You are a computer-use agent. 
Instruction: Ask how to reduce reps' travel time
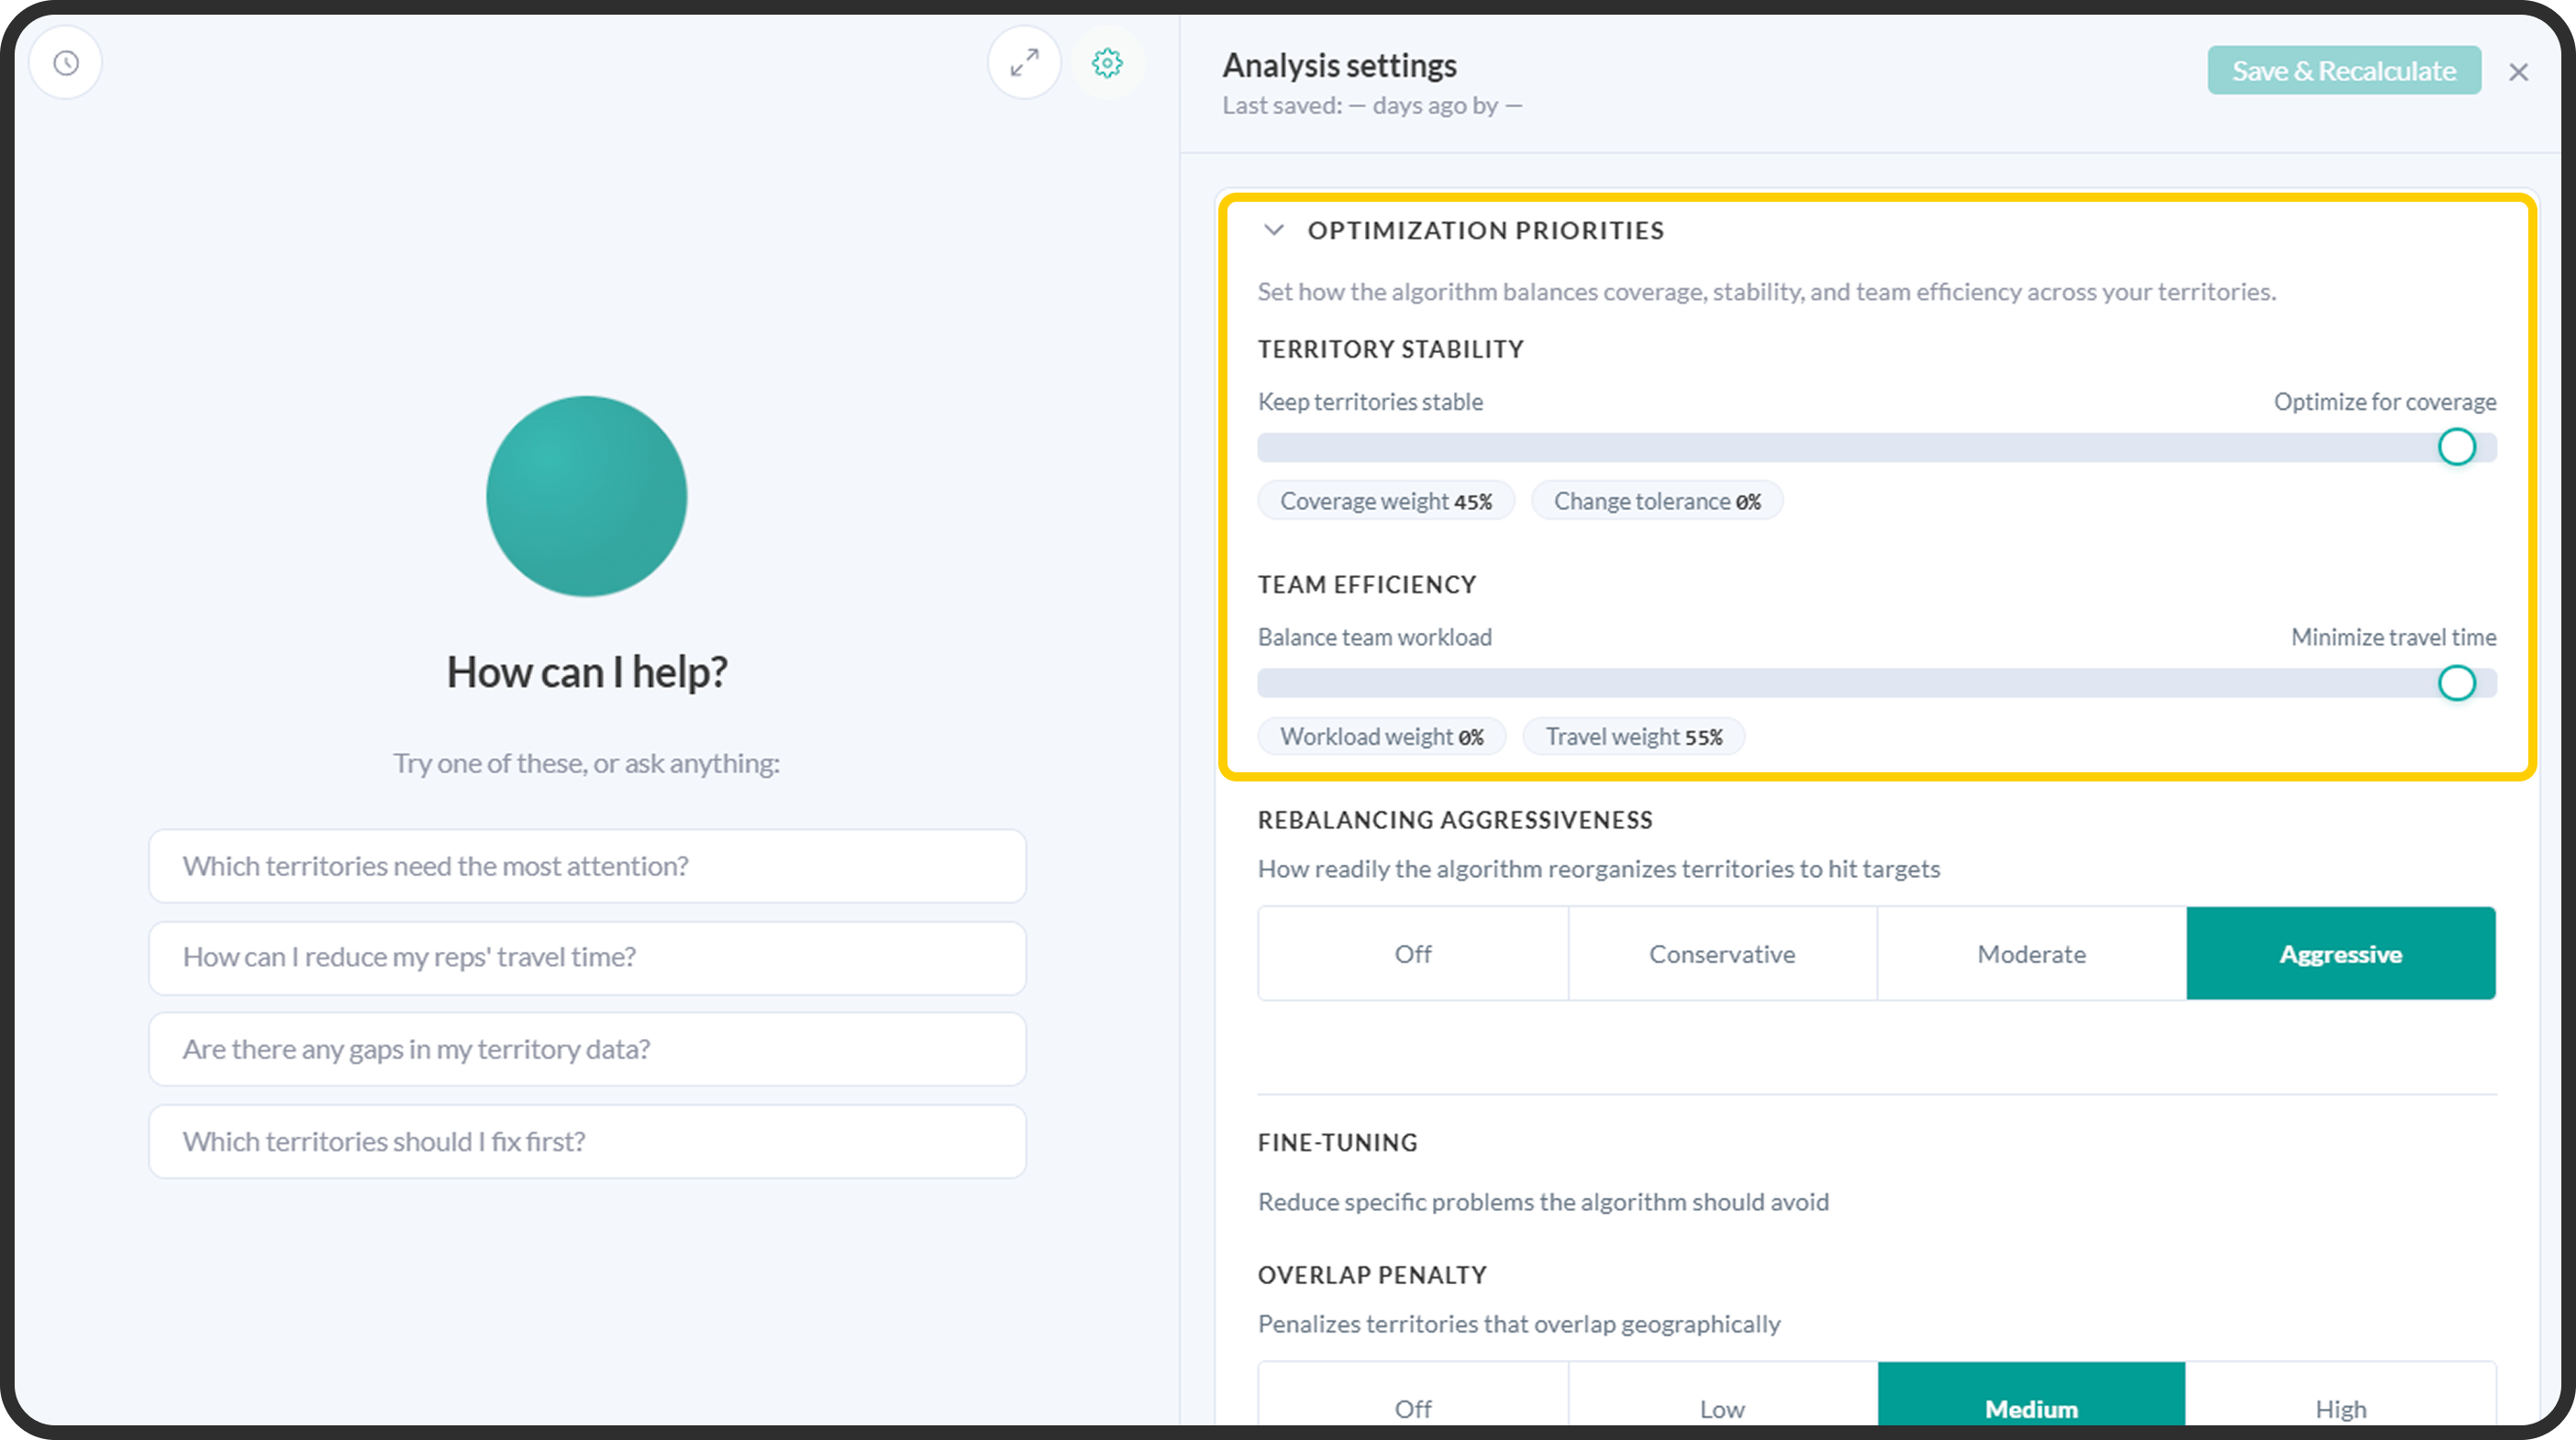(x=587, y=957)
